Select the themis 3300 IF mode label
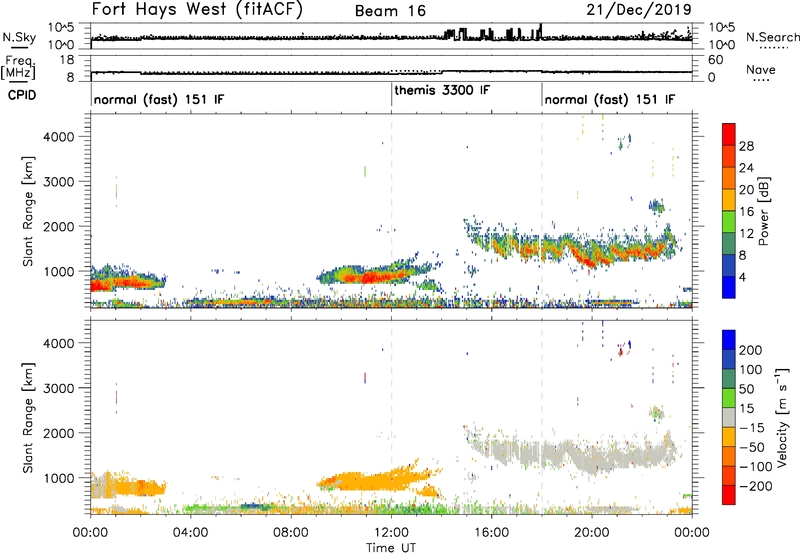Viewport: 800px width, 554px height. [442, 90]
